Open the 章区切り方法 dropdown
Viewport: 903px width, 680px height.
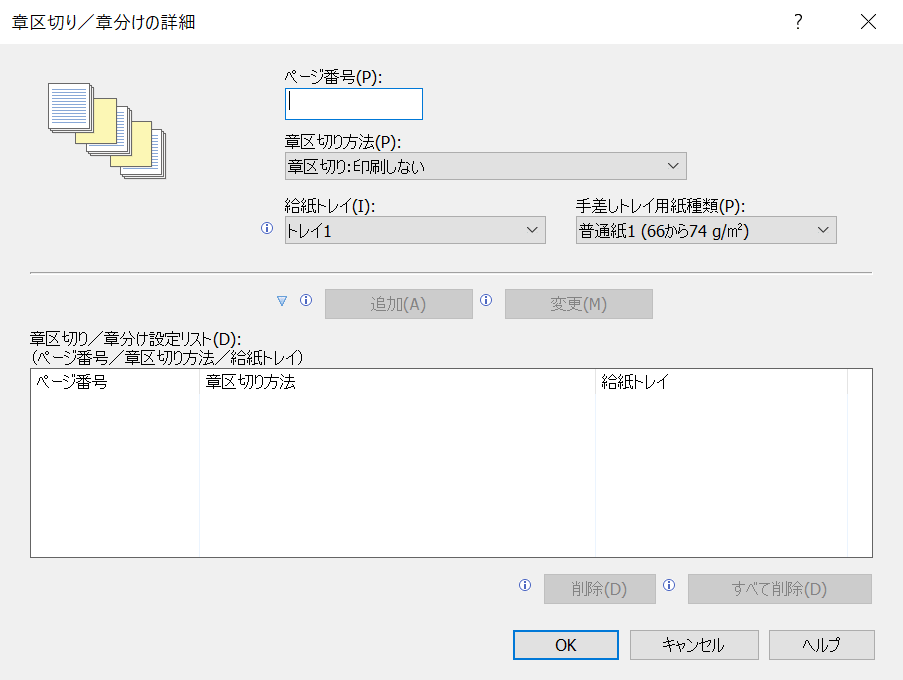point(485,166)
